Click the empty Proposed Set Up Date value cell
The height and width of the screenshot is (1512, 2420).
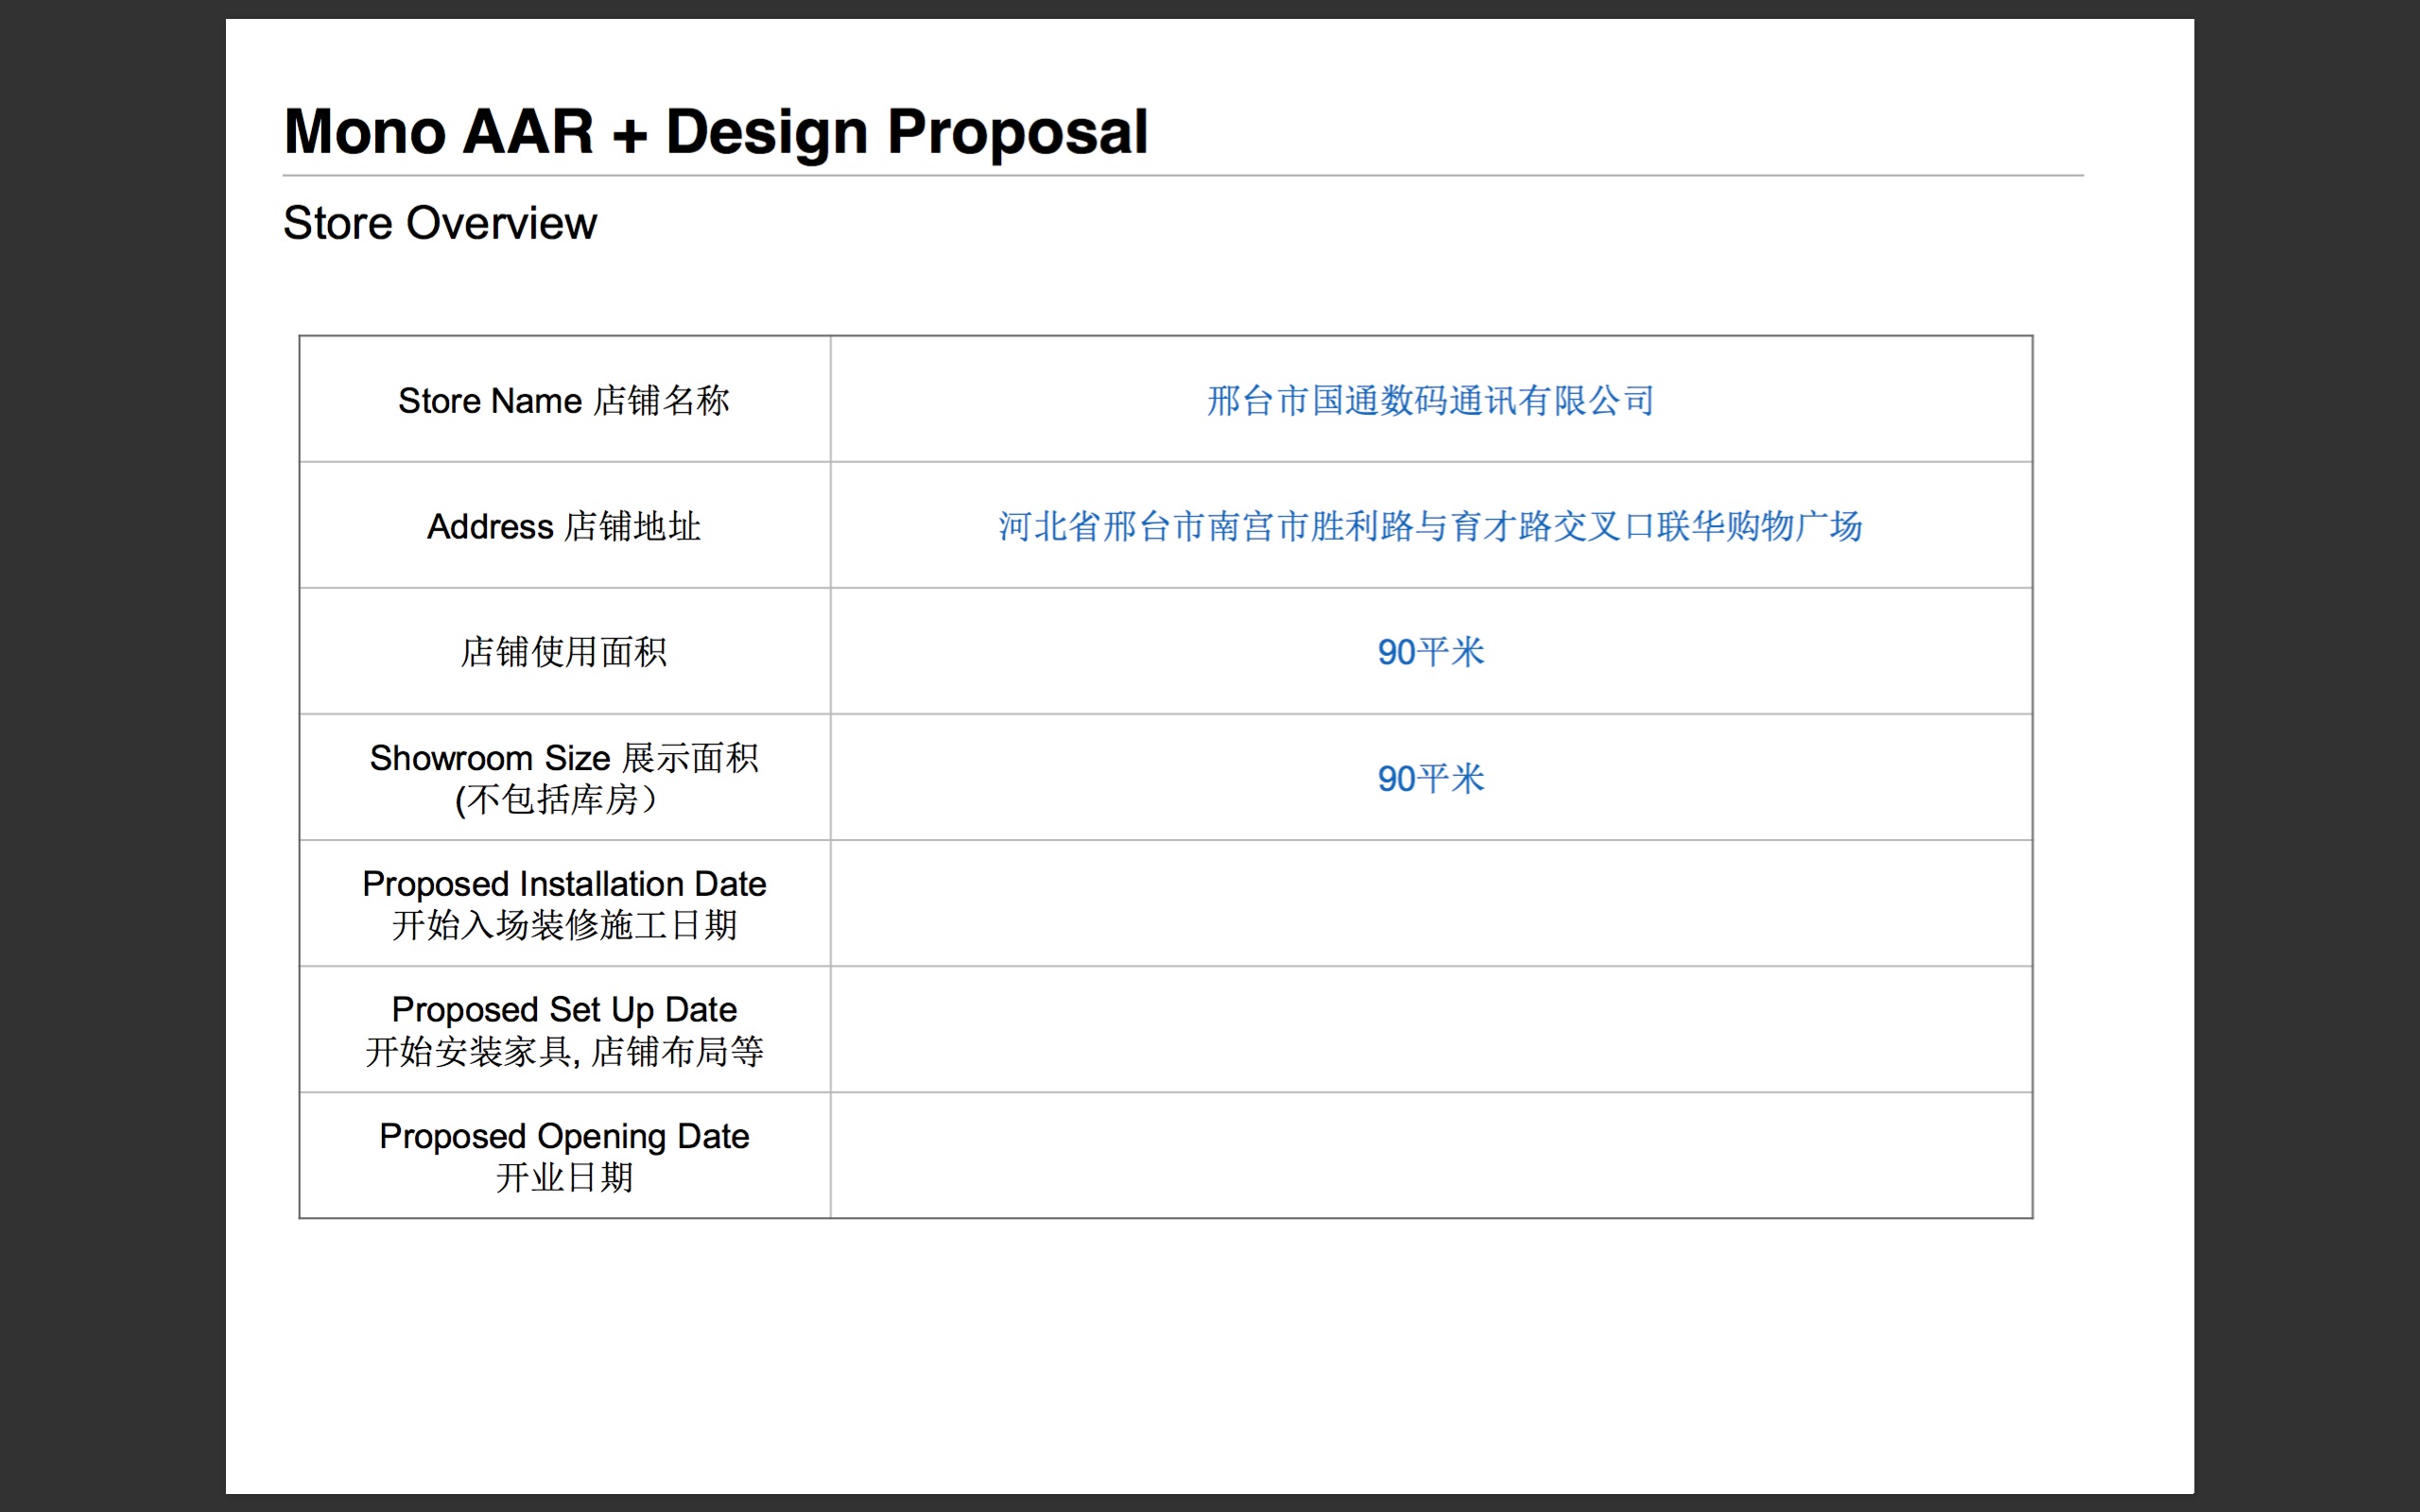point(1430,1030)
